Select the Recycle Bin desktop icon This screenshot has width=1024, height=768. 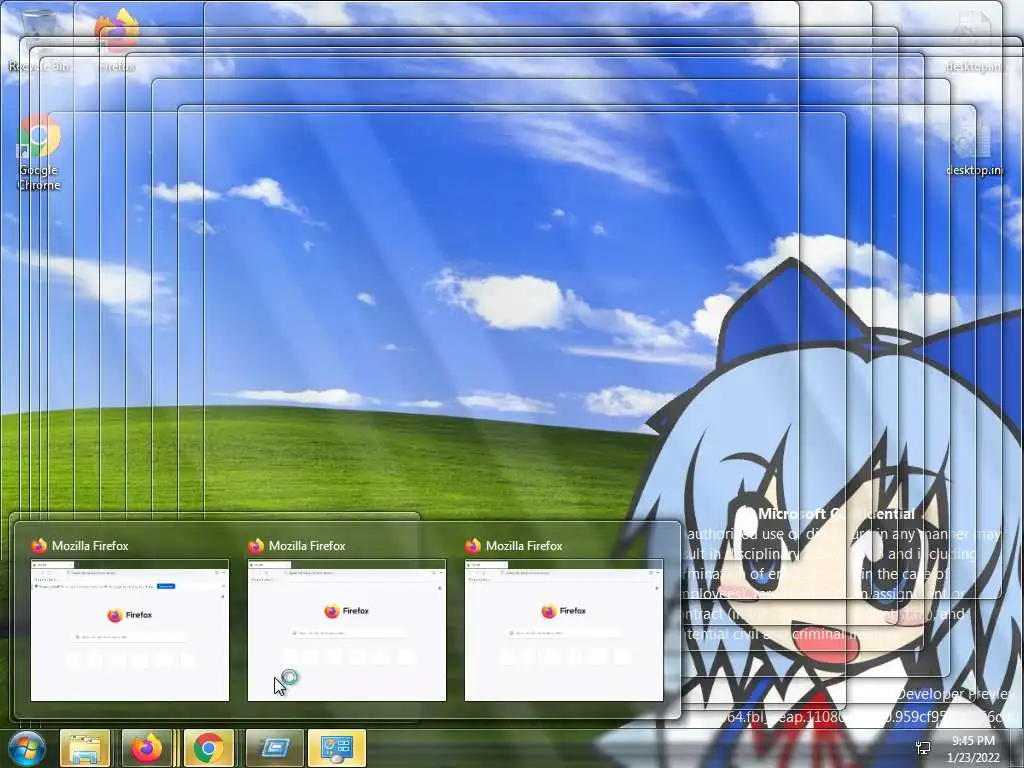(39, 40)
